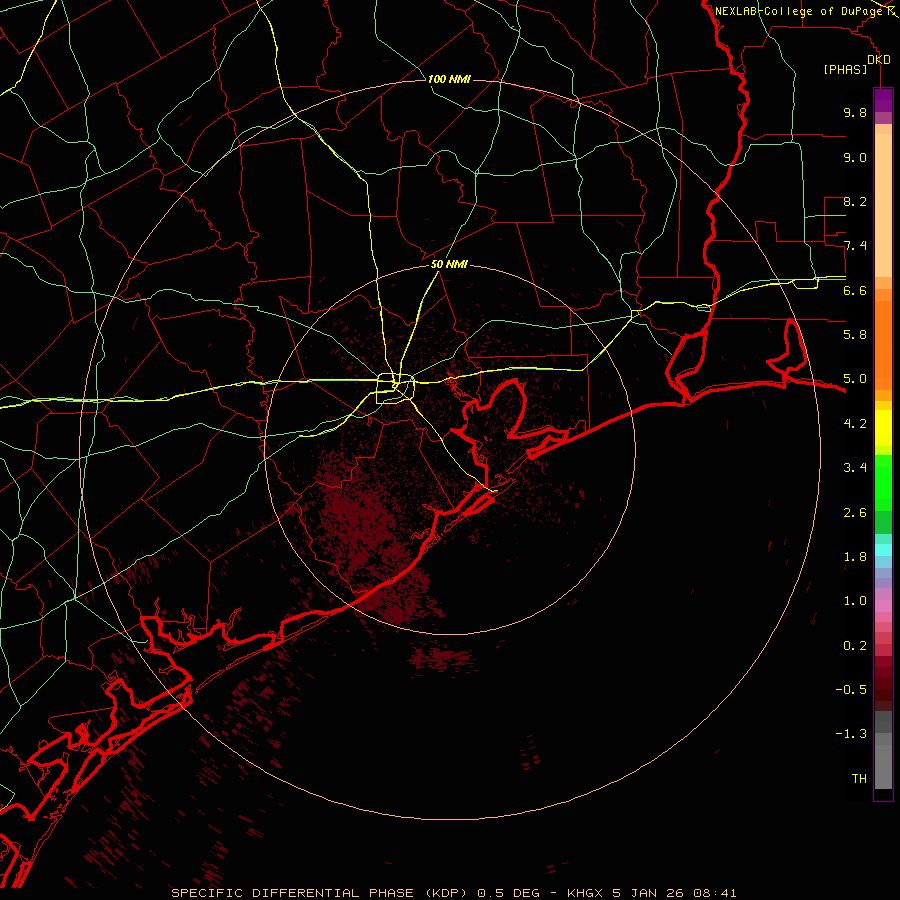900x900 pixels.
Task: Click the 9.0 legend value
Action: [855, 157]
